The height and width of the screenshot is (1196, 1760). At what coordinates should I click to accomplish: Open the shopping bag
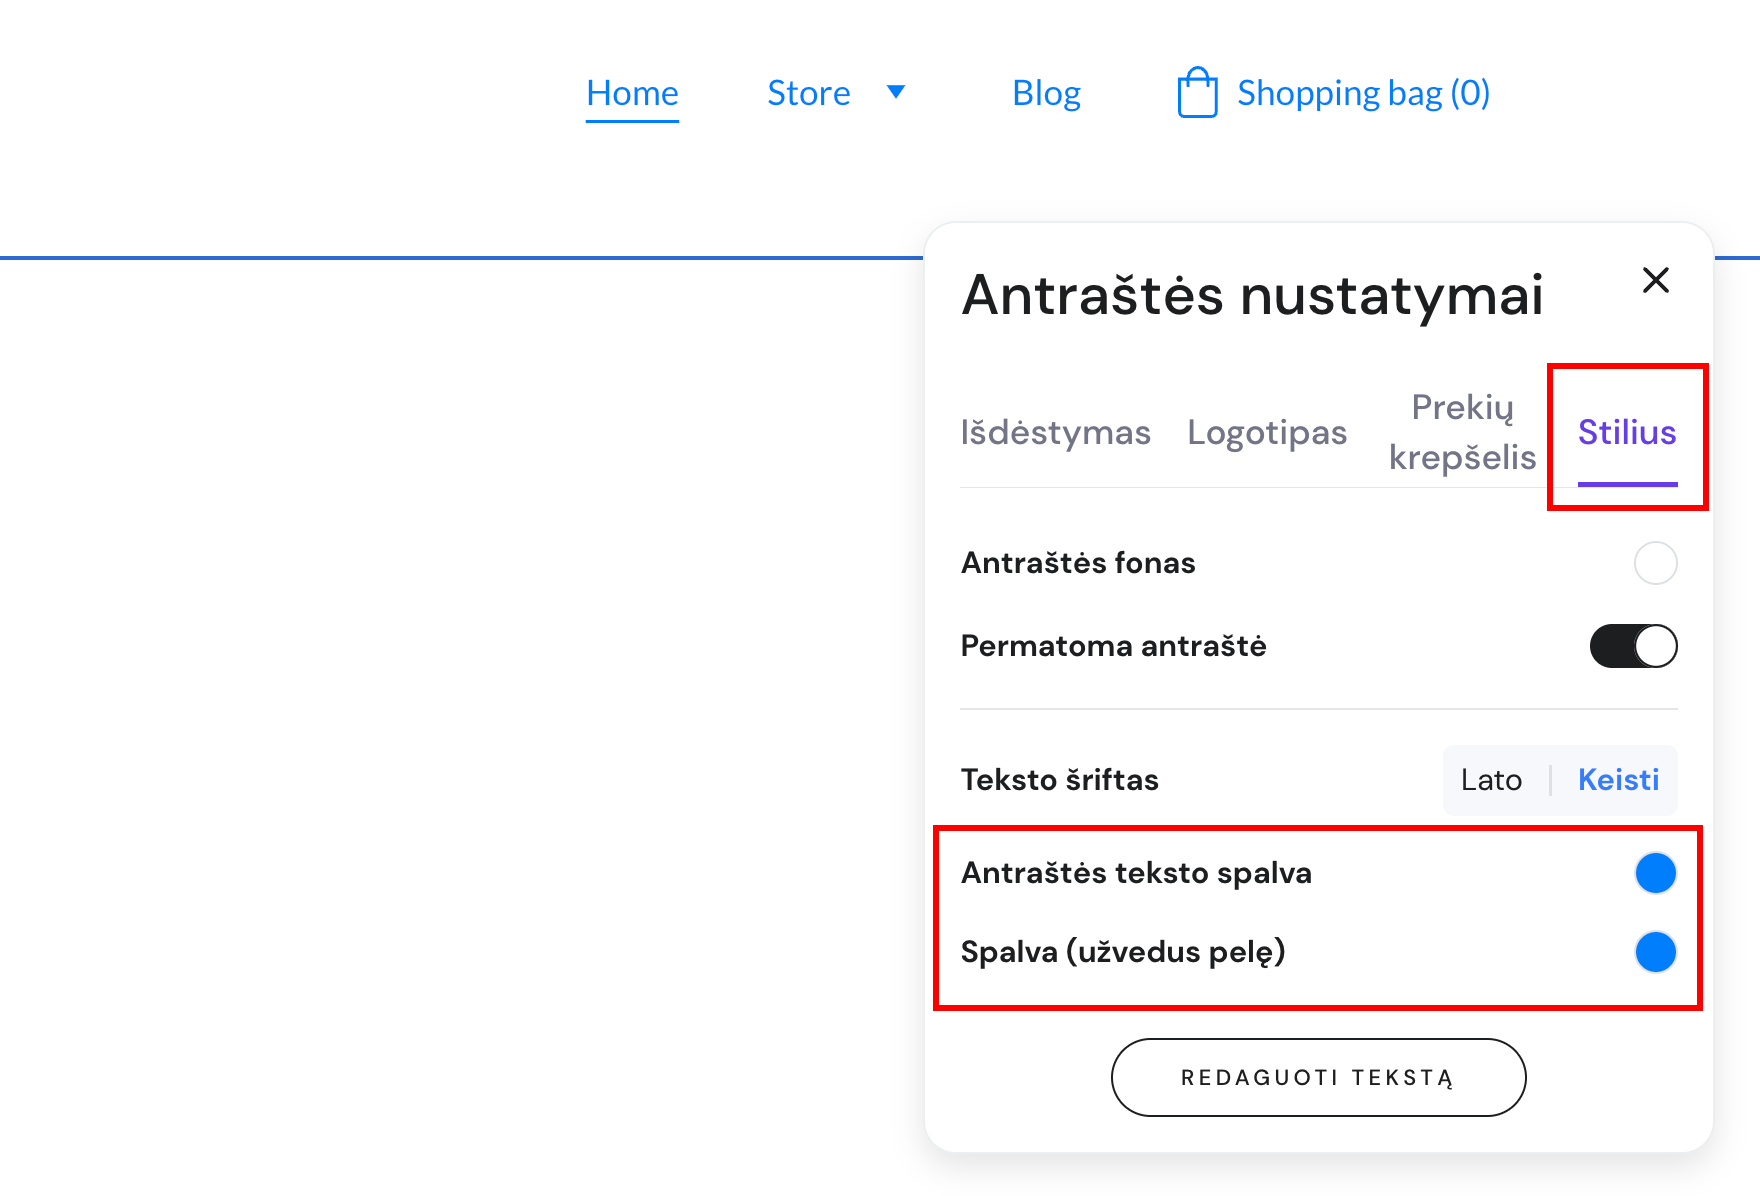click(x=1331, y=92)
